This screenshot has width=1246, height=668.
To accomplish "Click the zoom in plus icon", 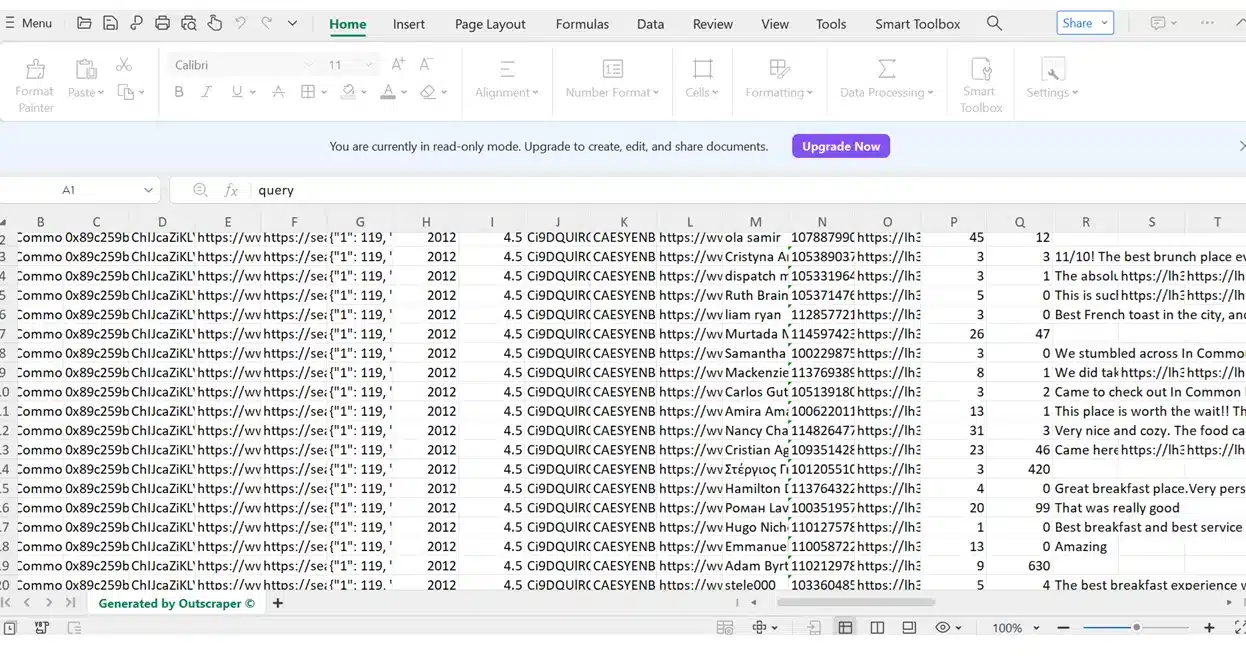I will [1209, 628].
